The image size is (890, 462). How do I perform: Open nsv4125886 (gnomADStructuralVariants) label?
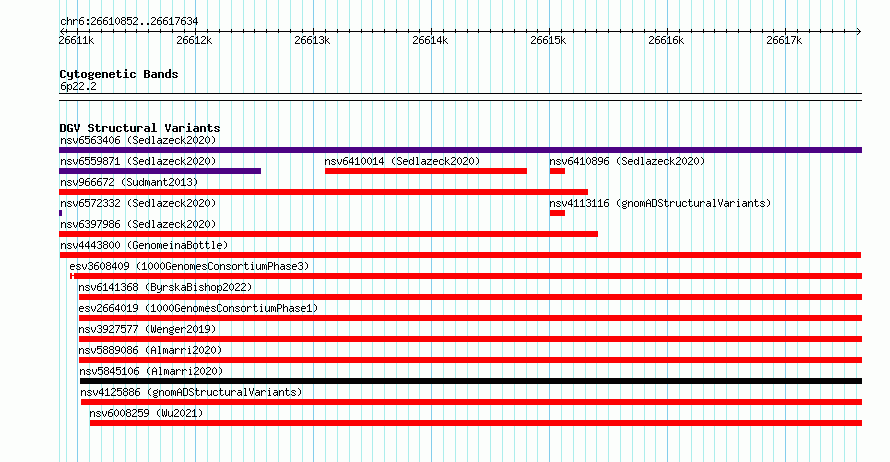[x=191, y=392]
